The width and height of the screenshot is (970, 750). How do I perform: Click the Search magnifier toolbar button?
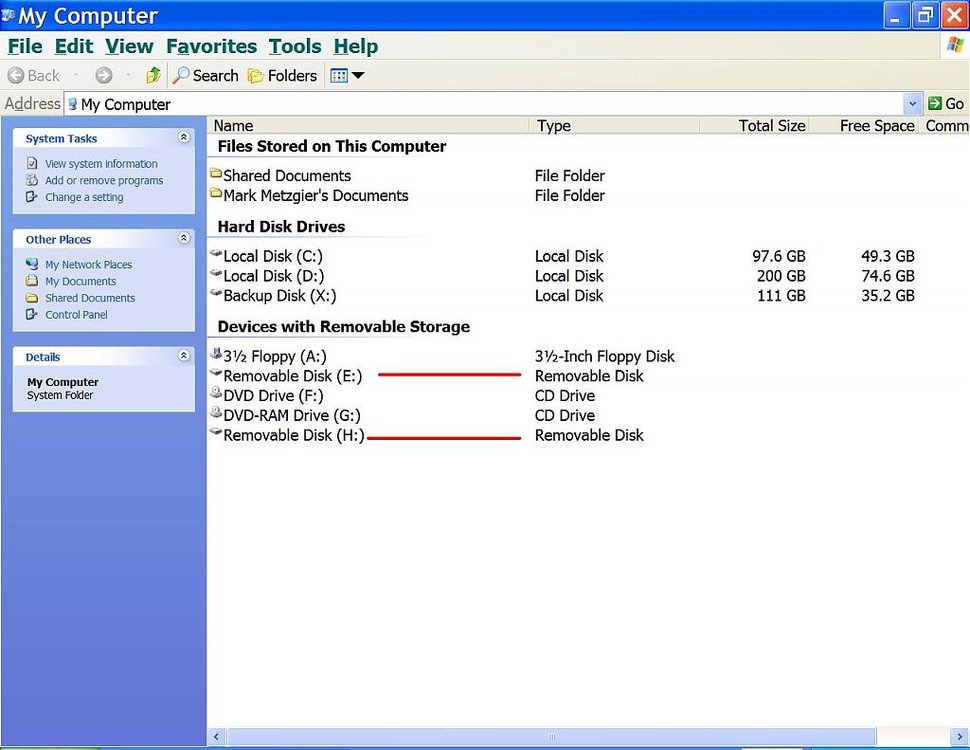tap(205, 75)
